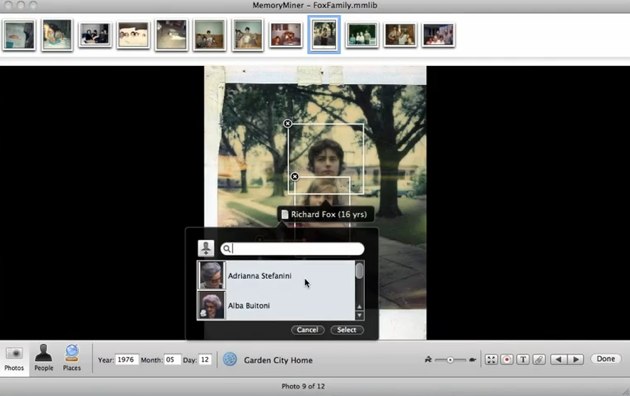Remove the upper face selection box
Screen dimensions: 630x396
coord(287,123)
